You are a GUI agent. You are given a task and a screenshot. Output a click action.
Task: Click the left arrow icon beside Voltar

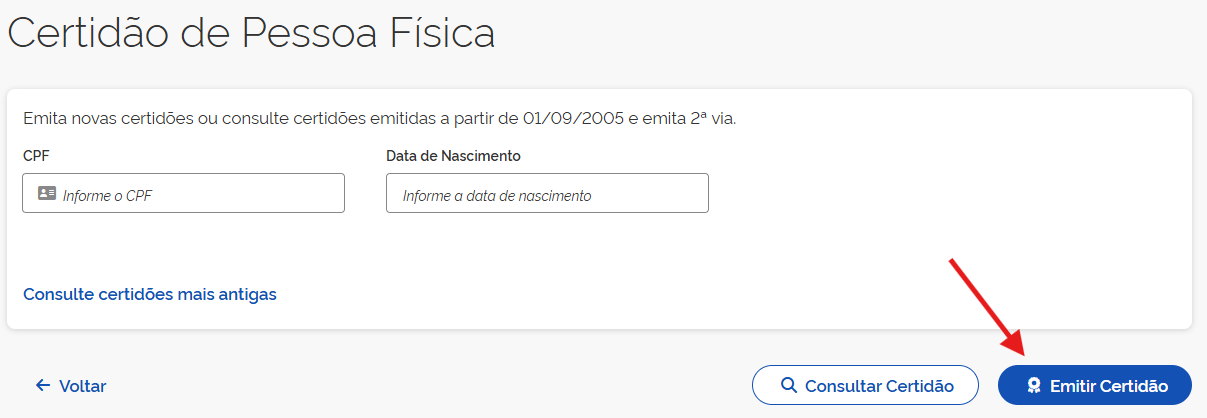pyautogui.click(x=42, y=386)
